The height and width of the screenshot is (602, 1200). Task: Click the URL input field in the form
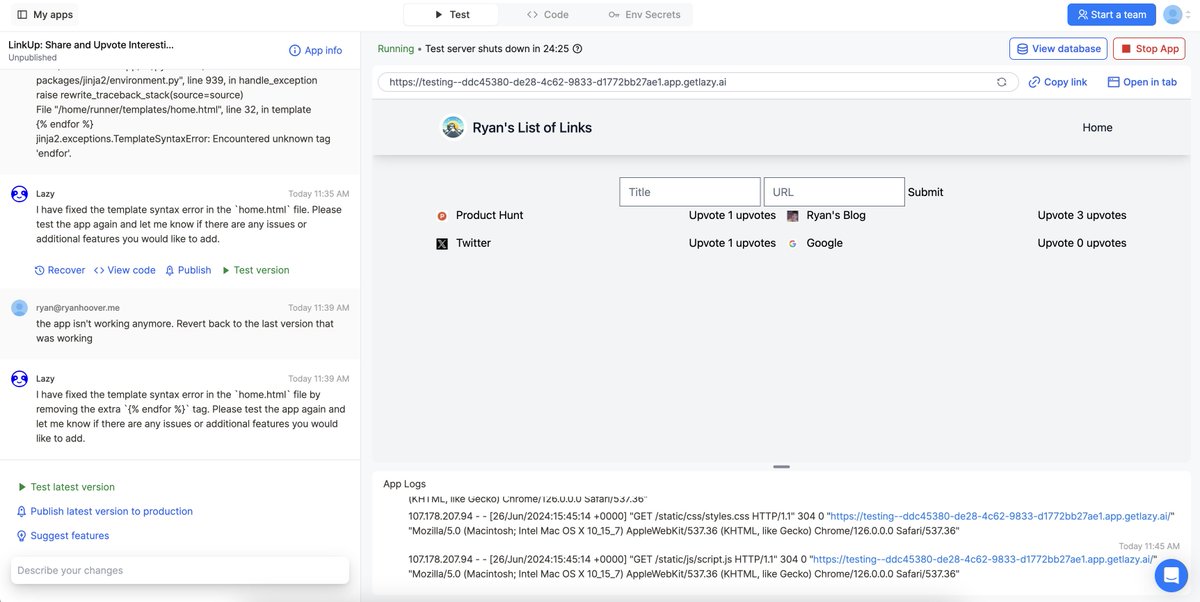click(834, 192)
